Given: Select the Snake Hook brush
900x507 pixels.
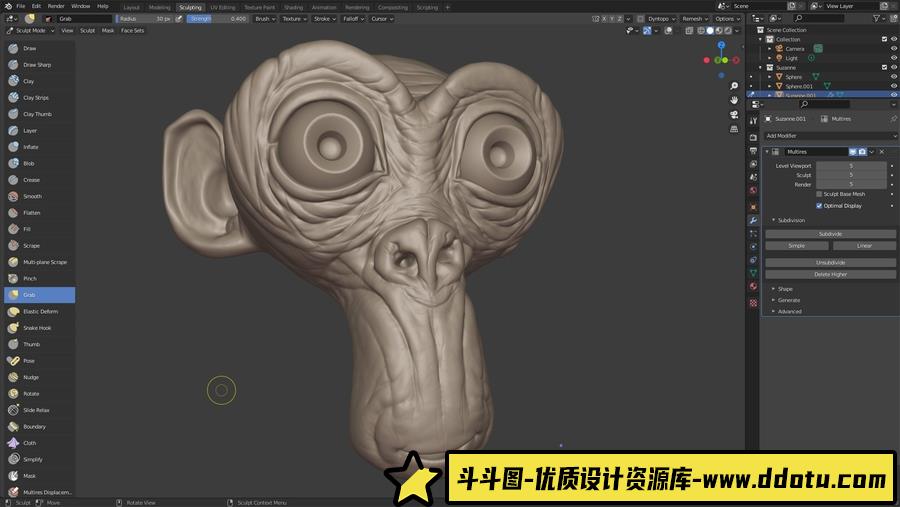Looking at the screenshot, I should coord(39,328).
